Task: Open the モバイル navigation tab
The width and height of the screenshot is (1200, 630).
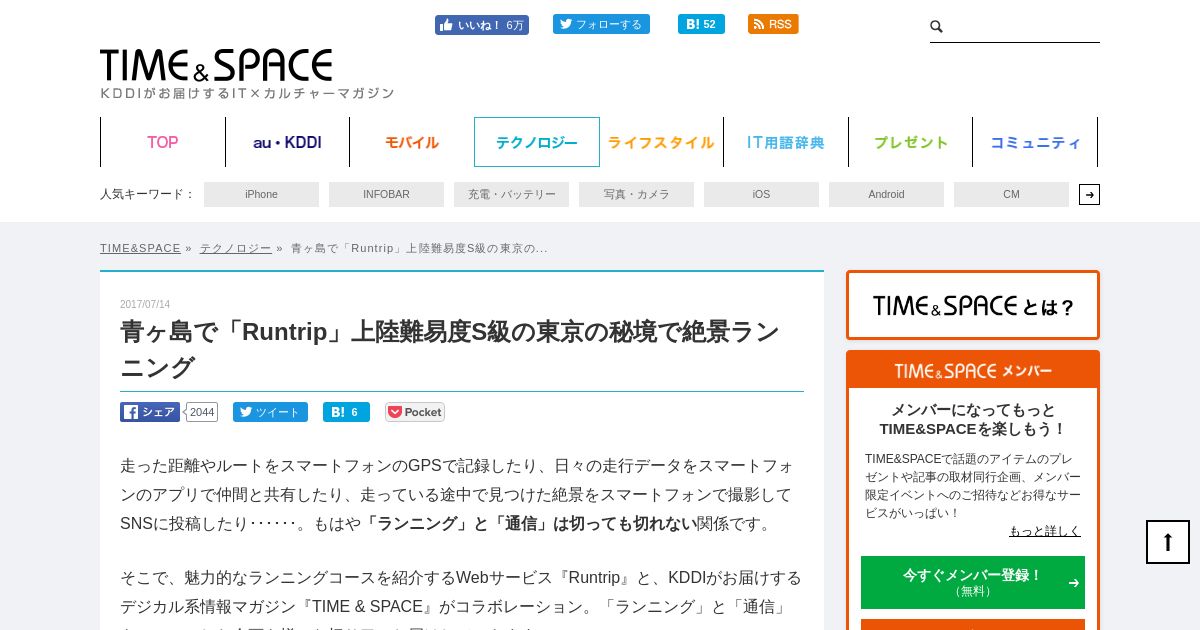Action: (x=412, y=142)
